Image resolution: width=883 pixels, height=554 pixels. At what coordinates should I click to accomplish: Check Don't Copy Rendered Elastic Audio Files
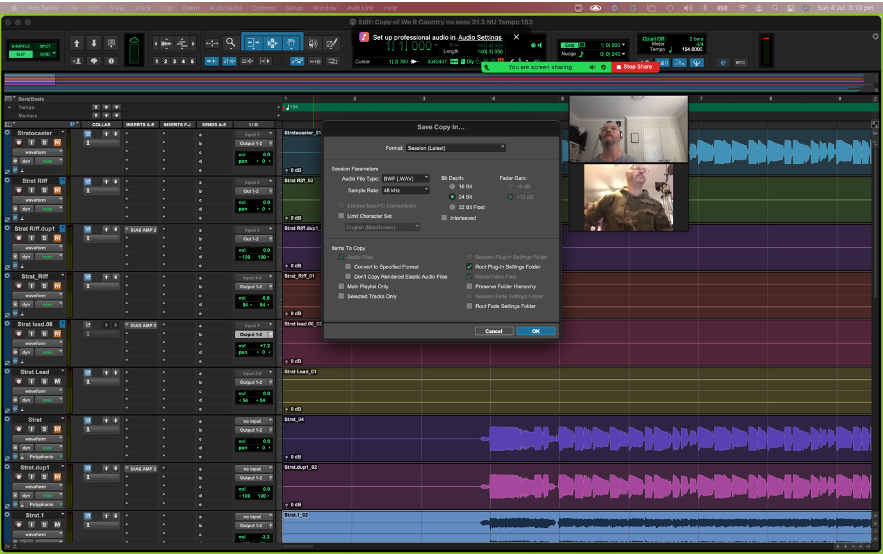[x=348, y=277]
